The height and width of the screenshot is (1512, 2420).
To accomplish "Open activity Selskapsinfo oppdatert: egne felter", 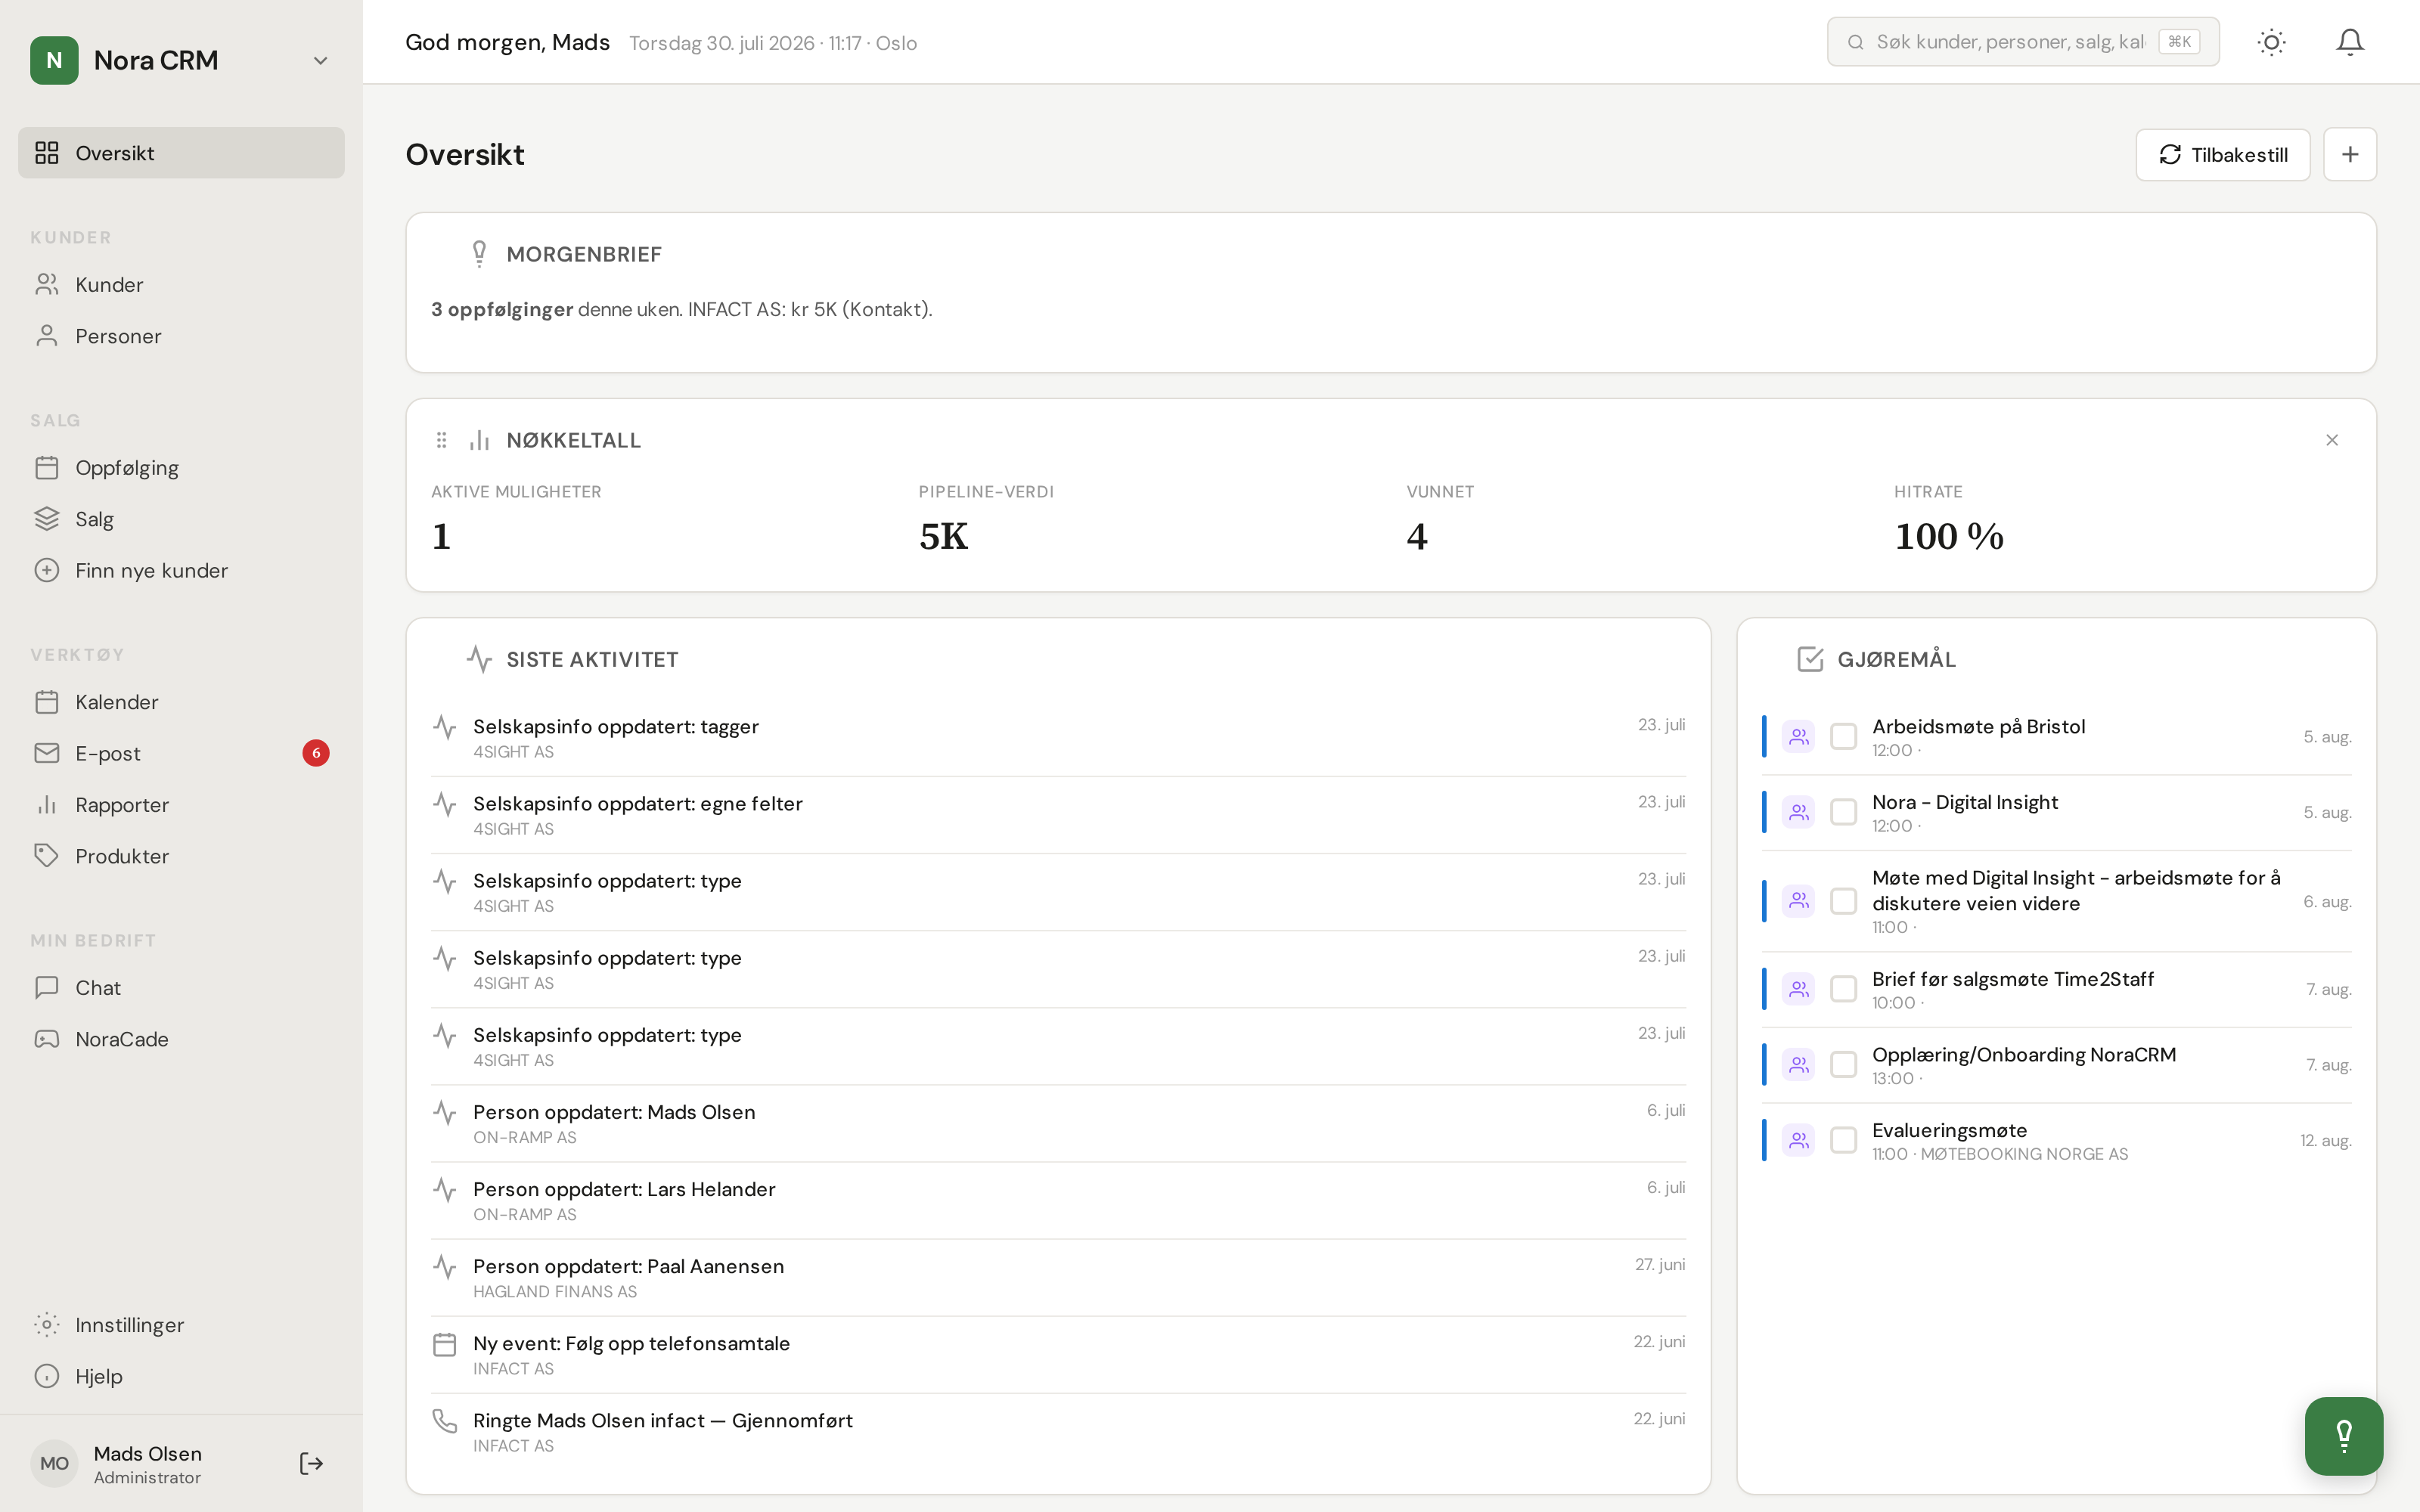I will coord(1058,815).
